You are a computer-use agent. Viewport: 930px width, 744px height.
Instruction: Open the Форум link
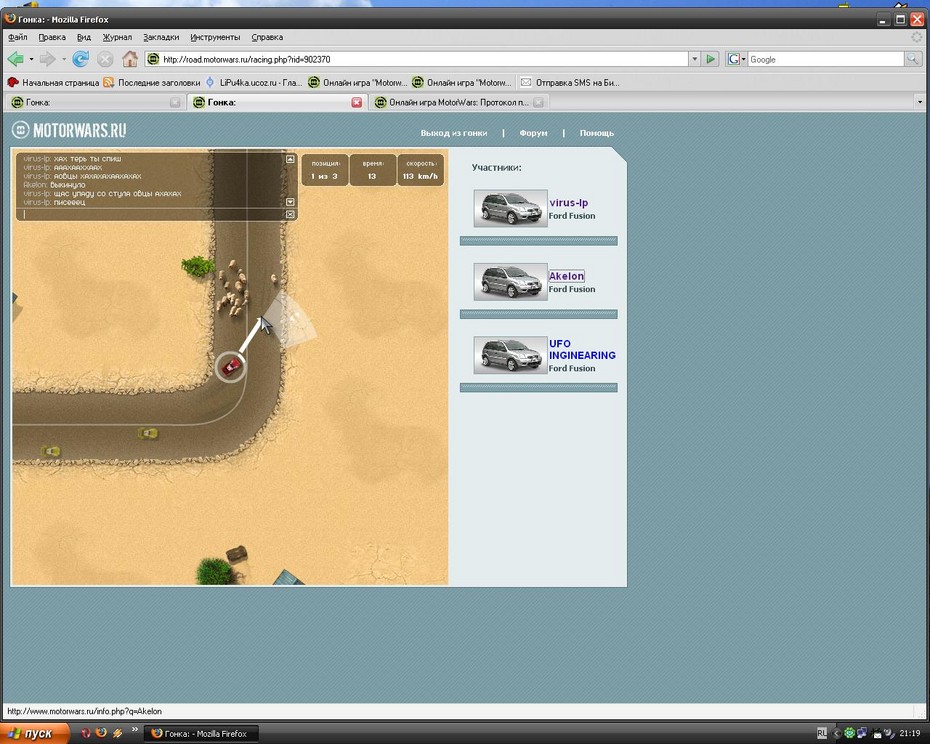[533, 133]
